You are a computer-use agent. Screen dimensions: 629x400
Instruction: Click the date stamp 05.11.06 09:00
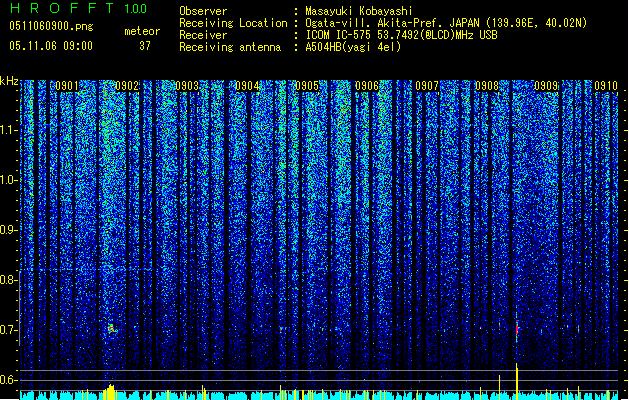51,46
